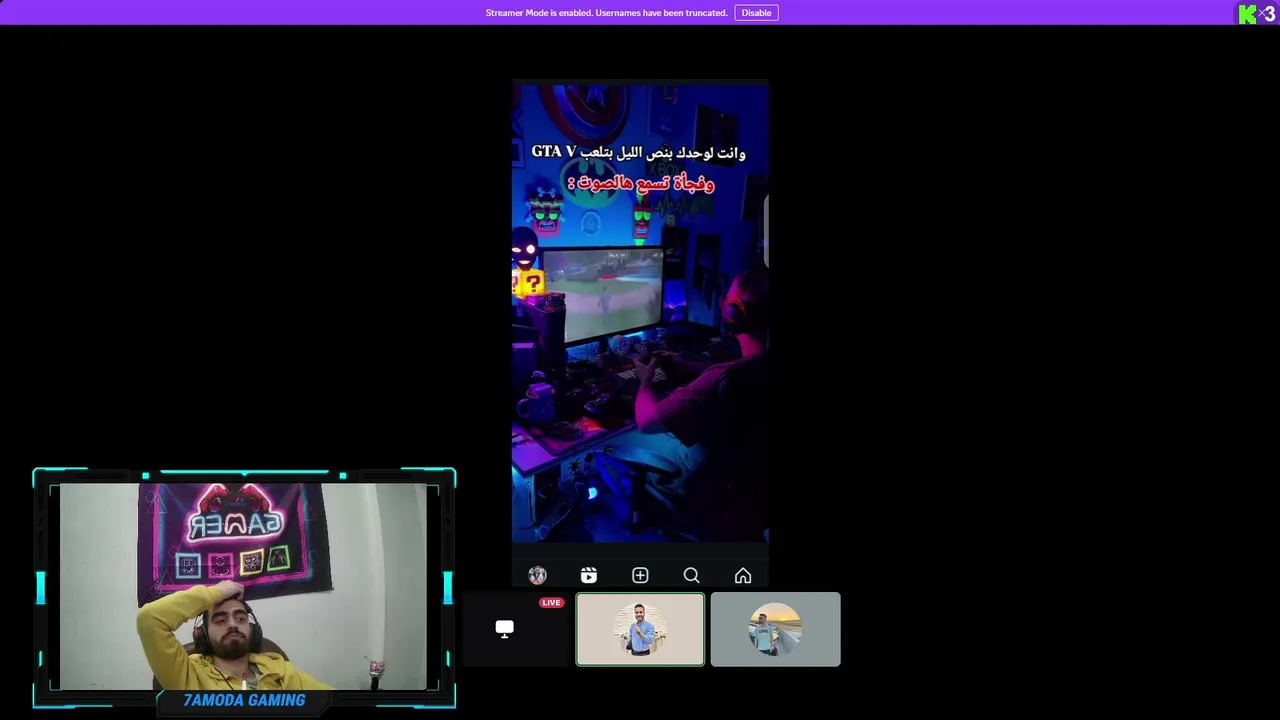Click the shared reel video

[x=640, y=312]
